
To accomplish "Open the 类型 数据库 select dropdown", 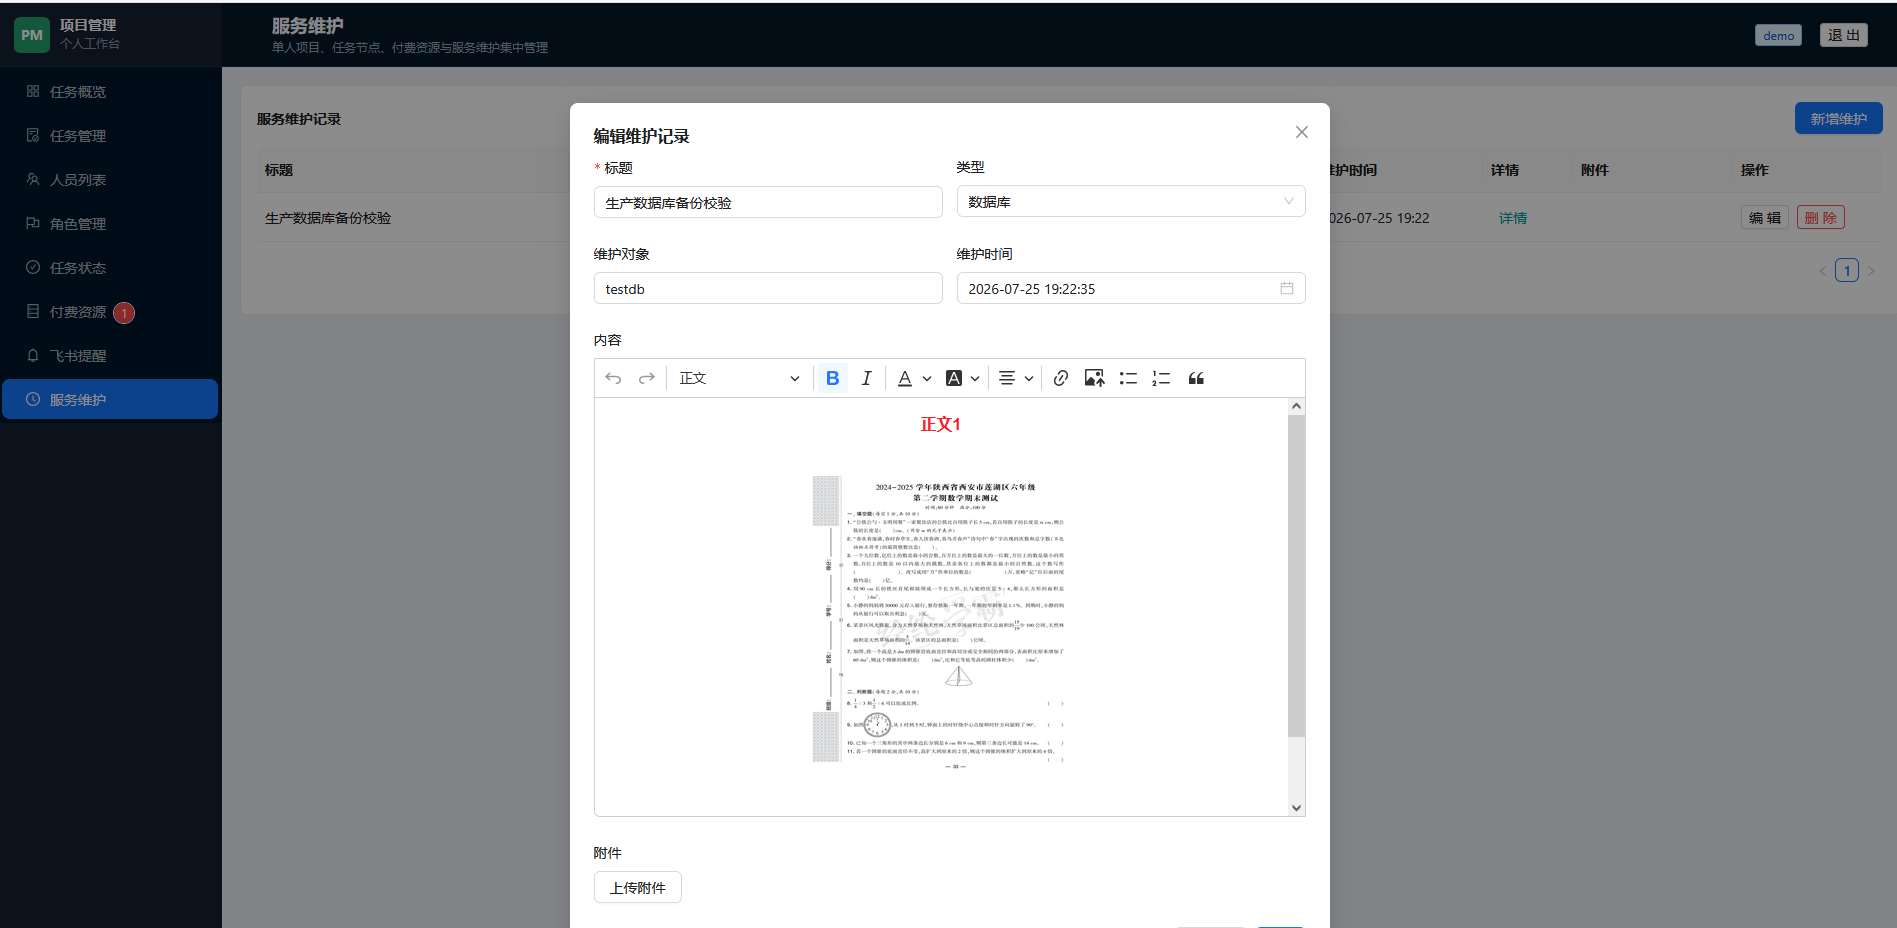I will (x=1131, y=201).
